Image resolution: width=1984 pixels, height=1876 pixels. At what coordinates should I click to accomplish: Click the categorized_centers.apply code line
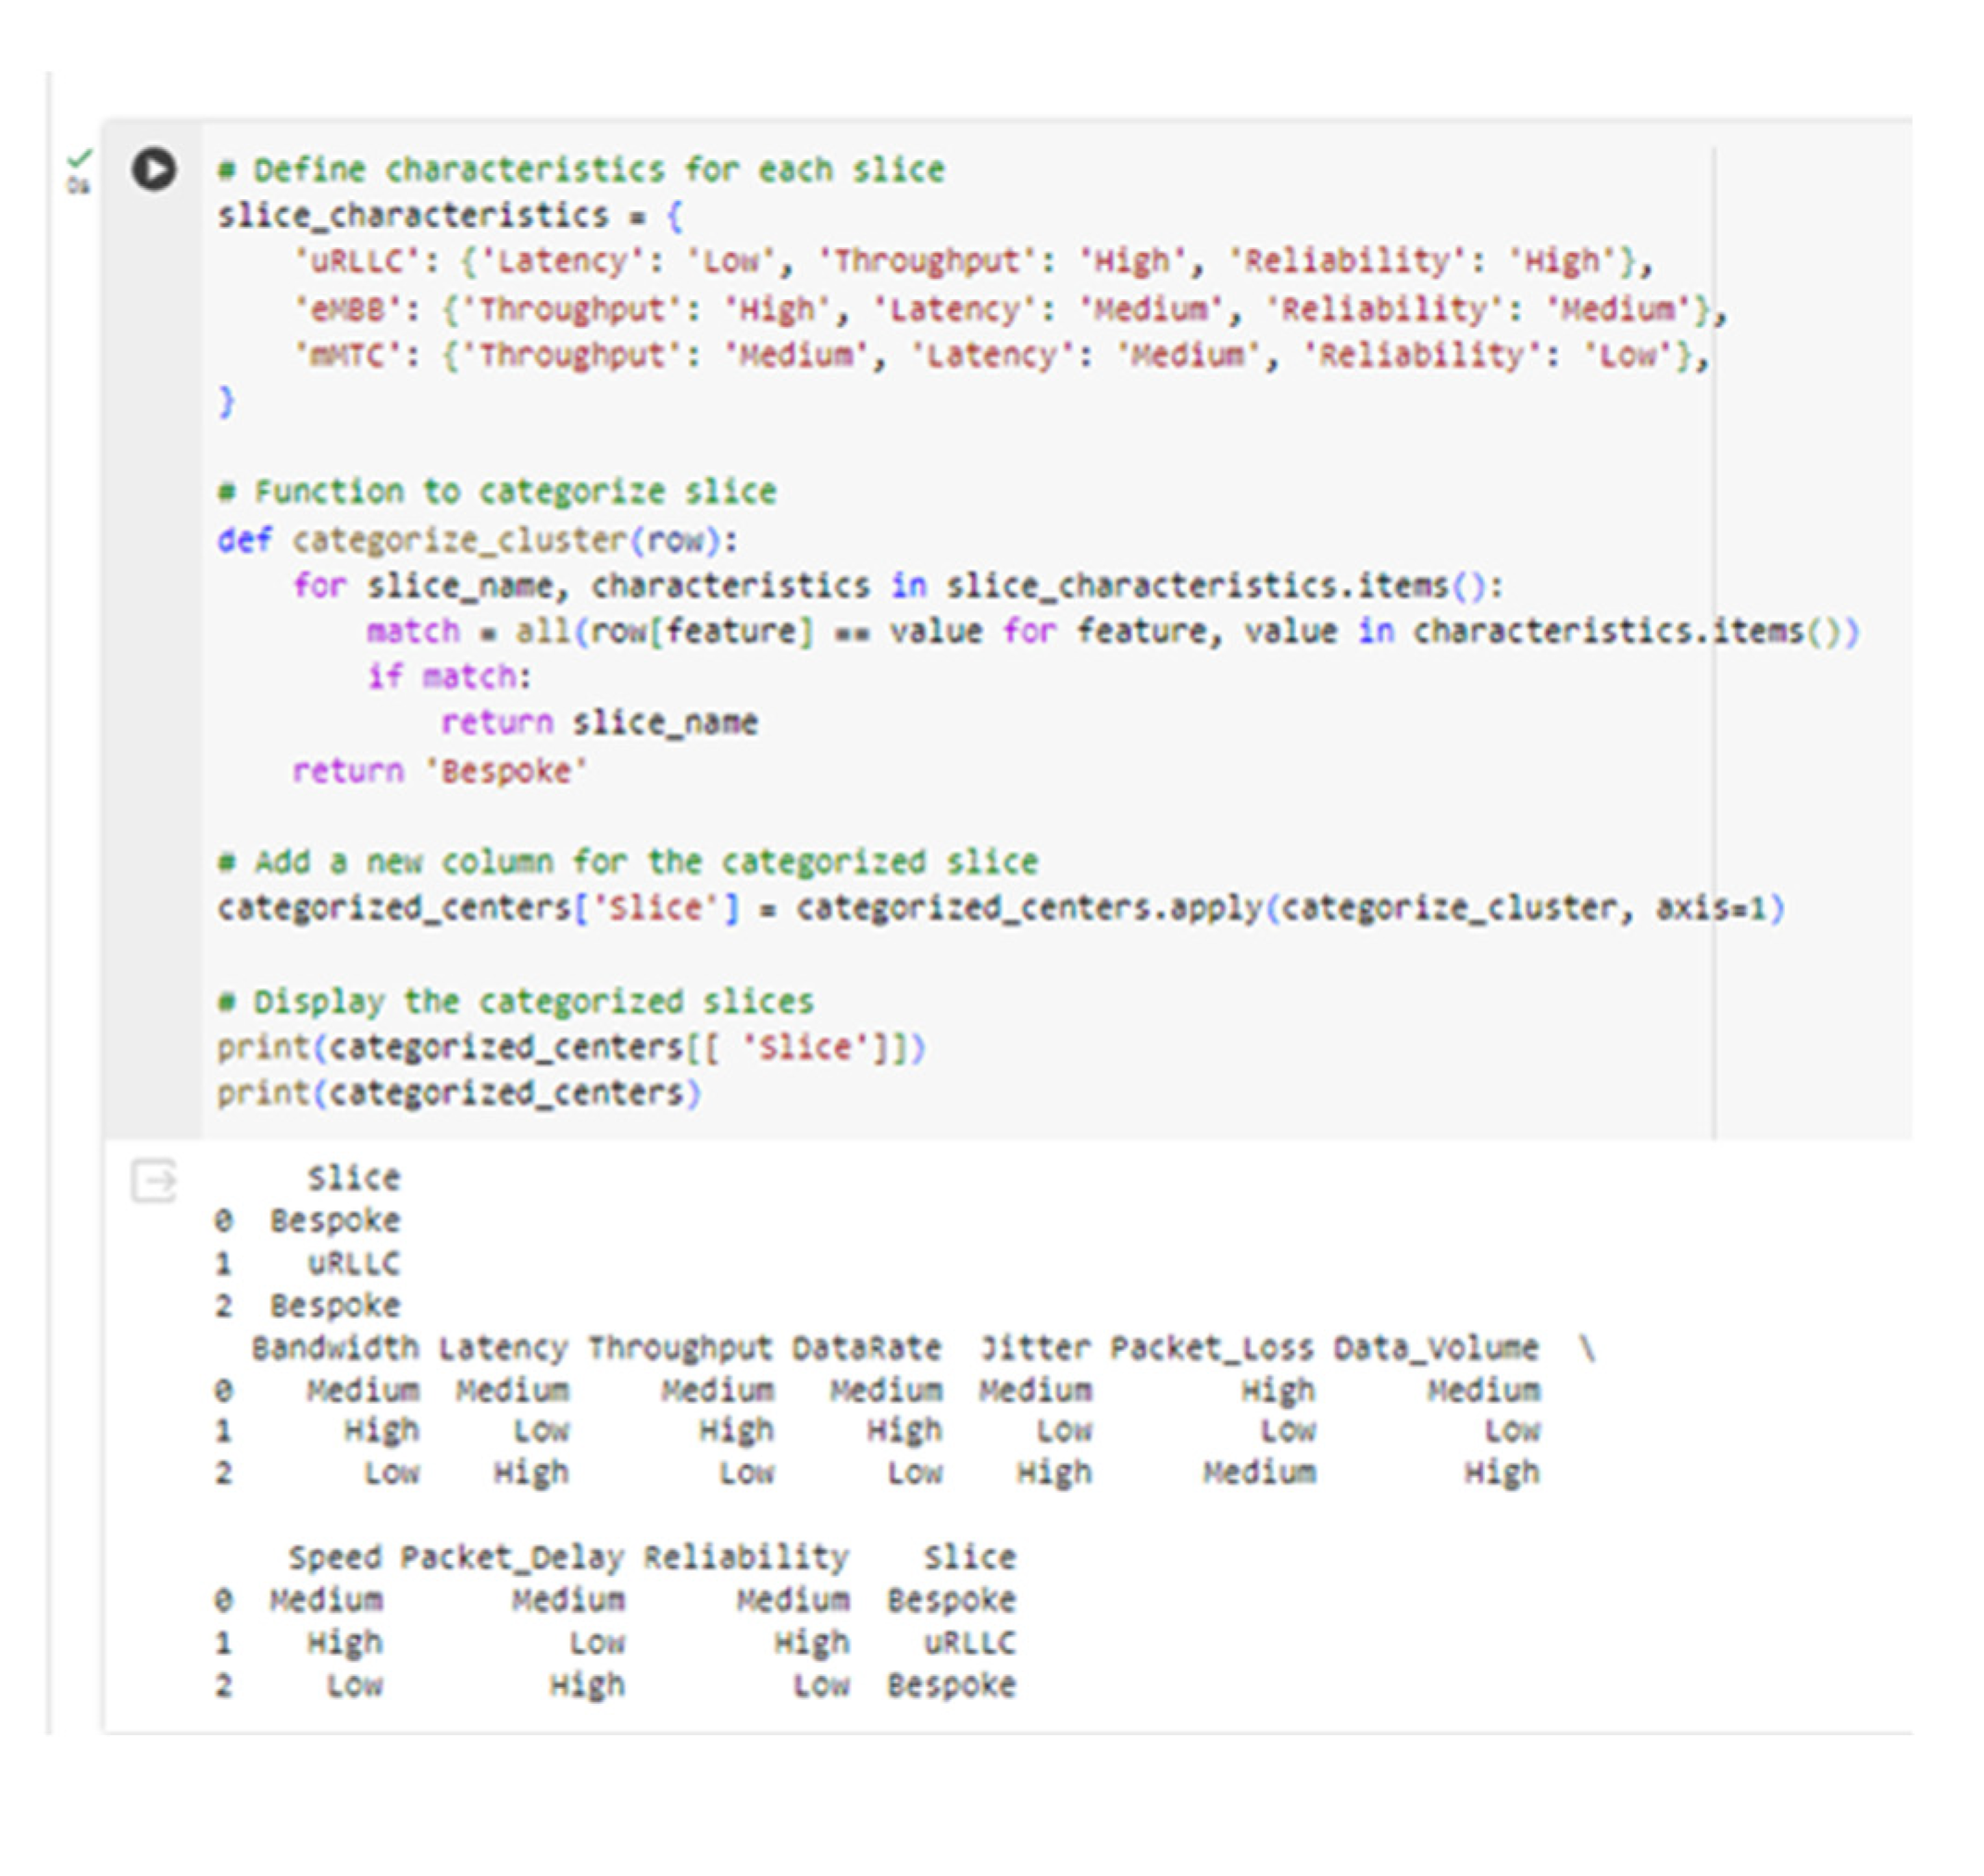[x=1000, y=908]
